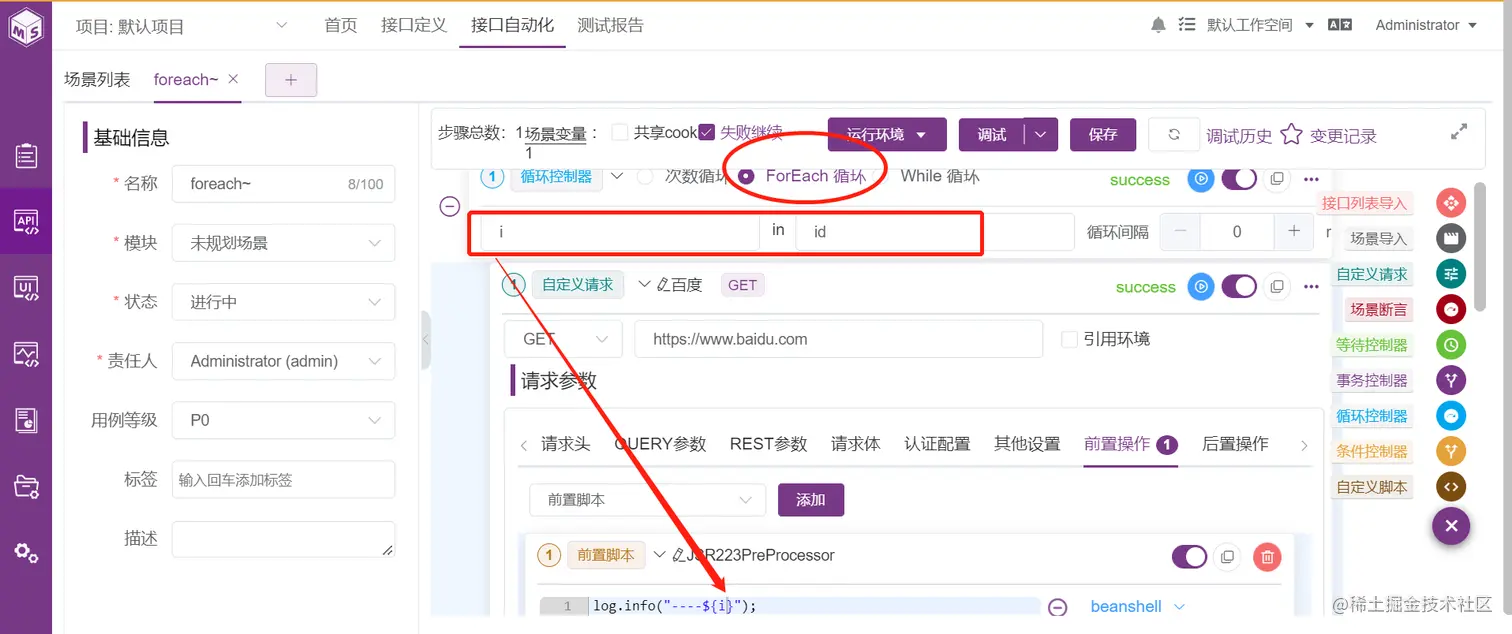Uncheck the 失败继续 checkbox
1512x634 pixels.
(706, 132)
